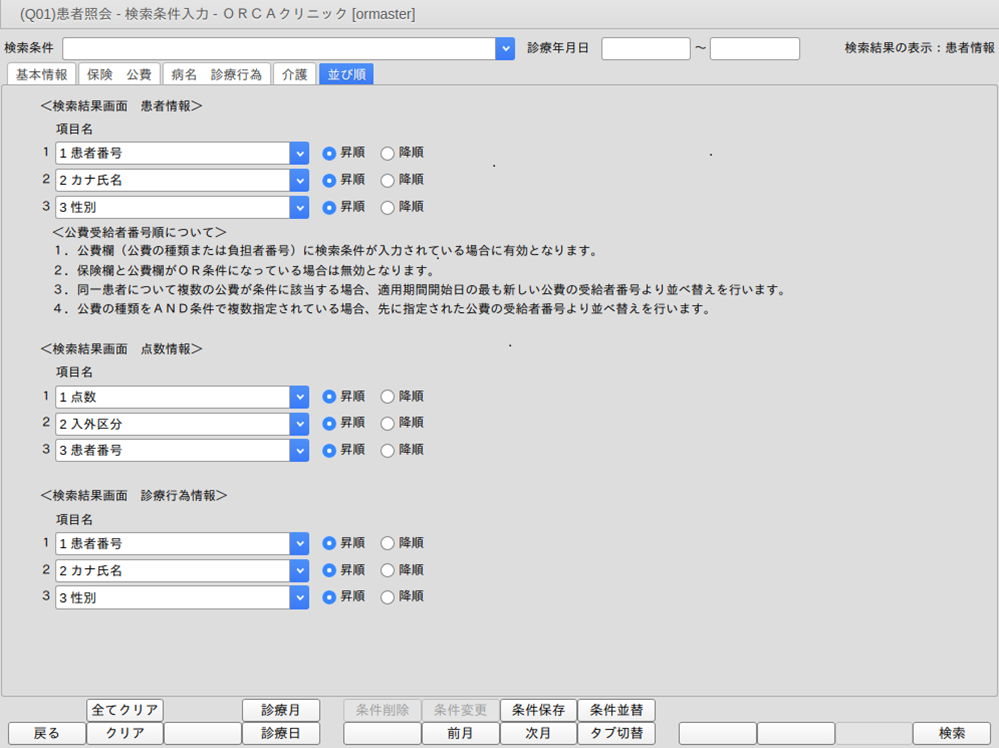Click the 戻る button
Screen dimensions: 999x748
pos(46,733)
